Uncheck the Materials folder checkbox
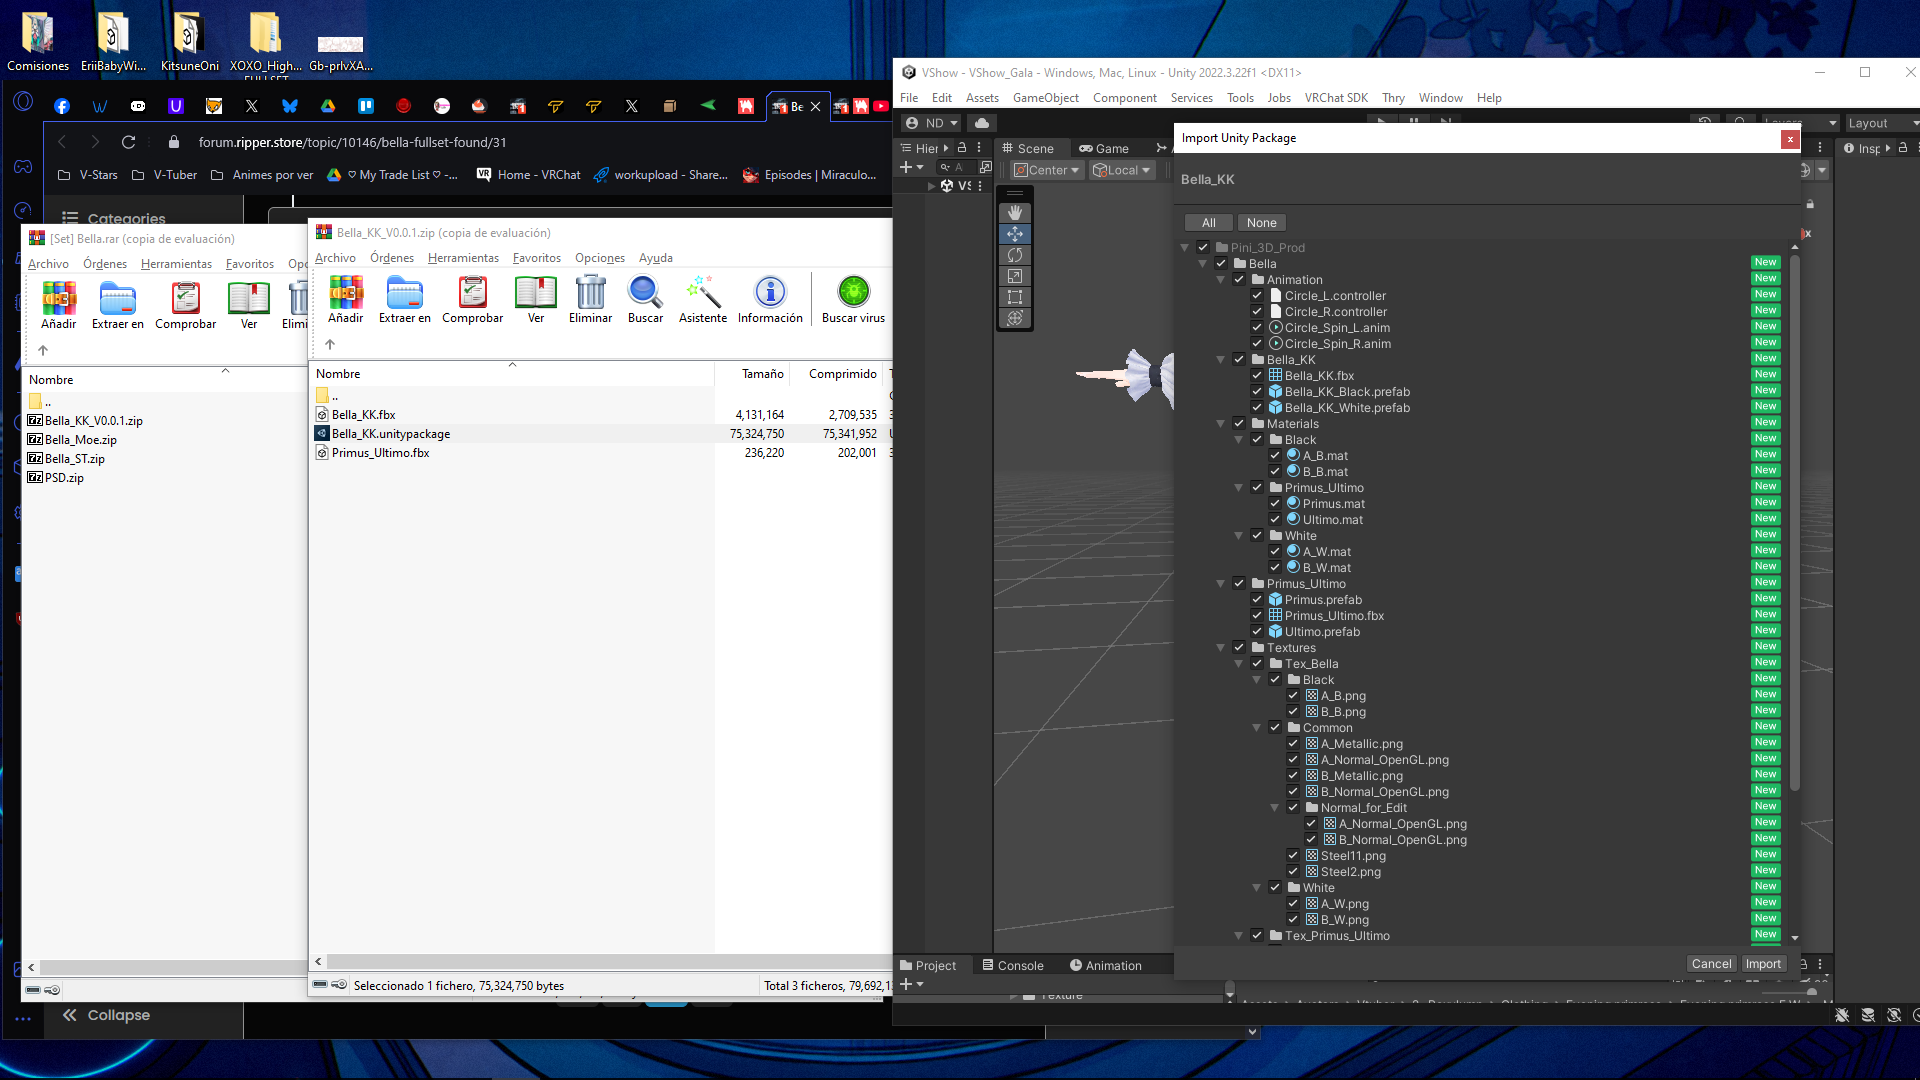The width and height of the screenshot is (1920, 1080). coord(1239,423)
